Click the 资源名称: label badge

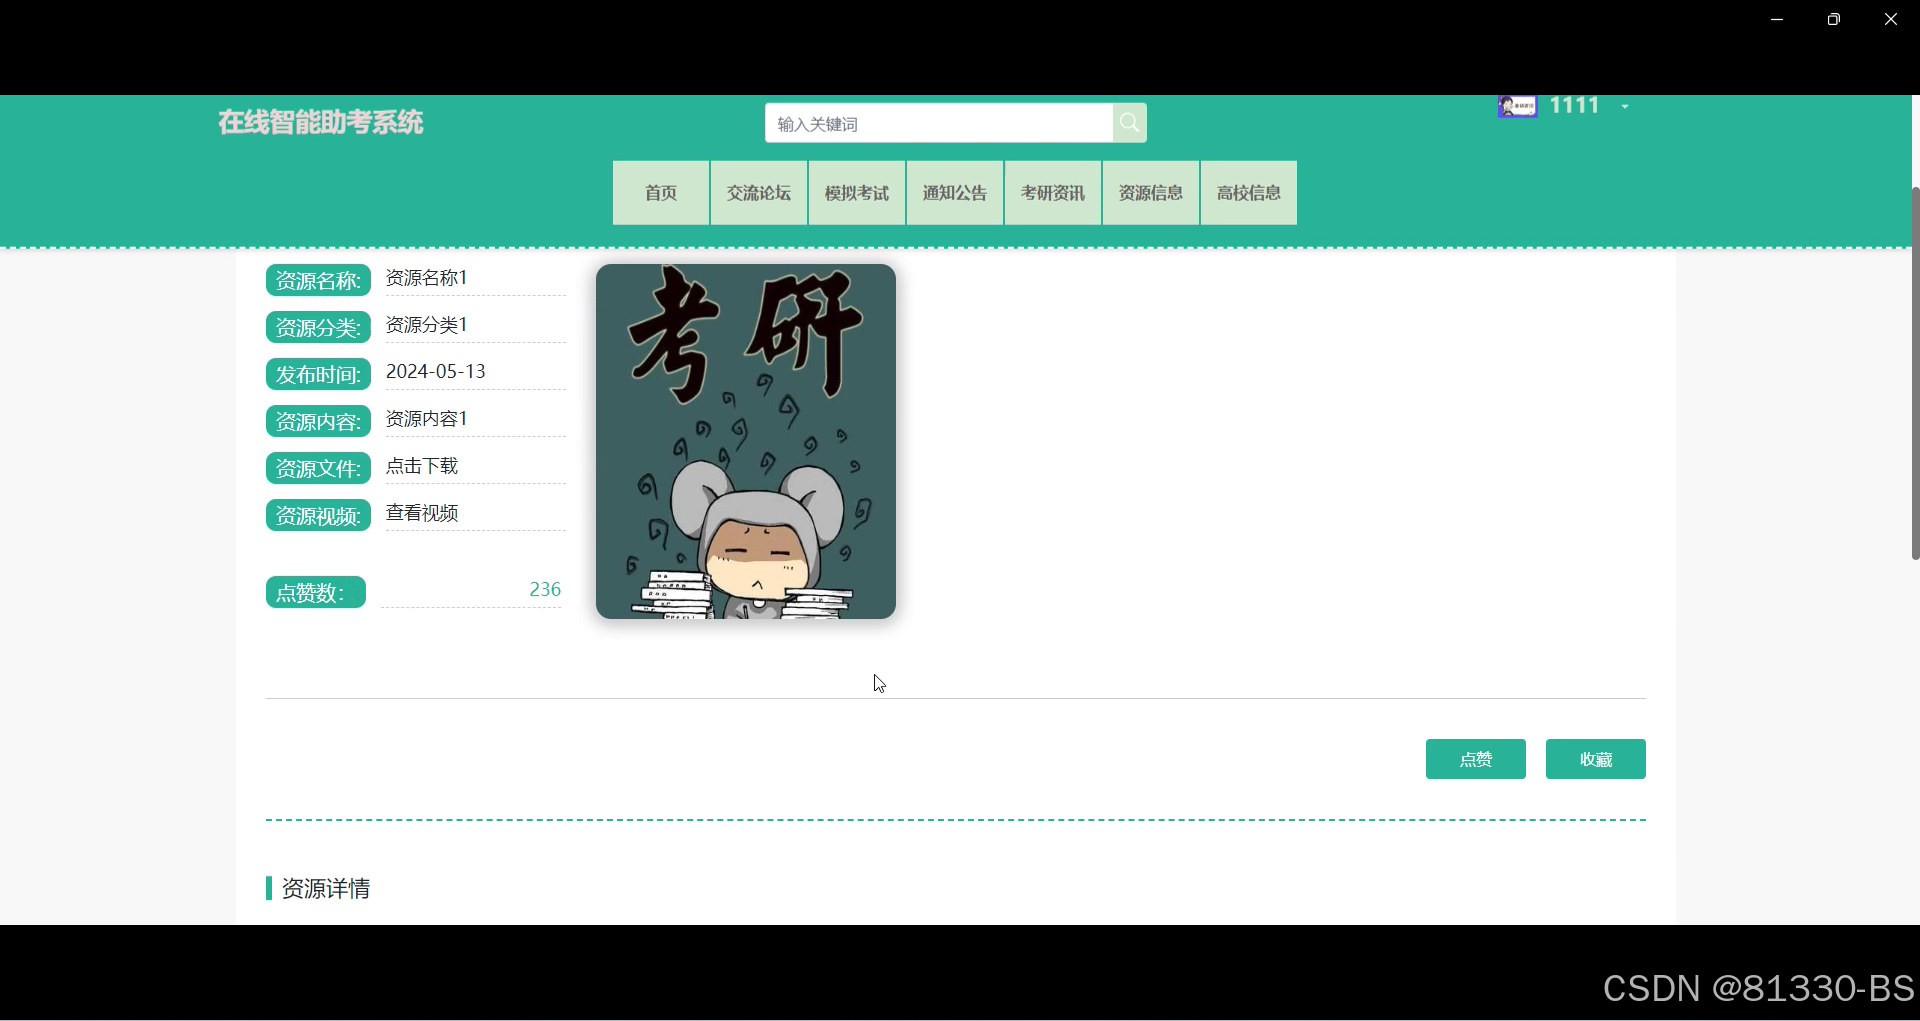[x=318, y=280]
